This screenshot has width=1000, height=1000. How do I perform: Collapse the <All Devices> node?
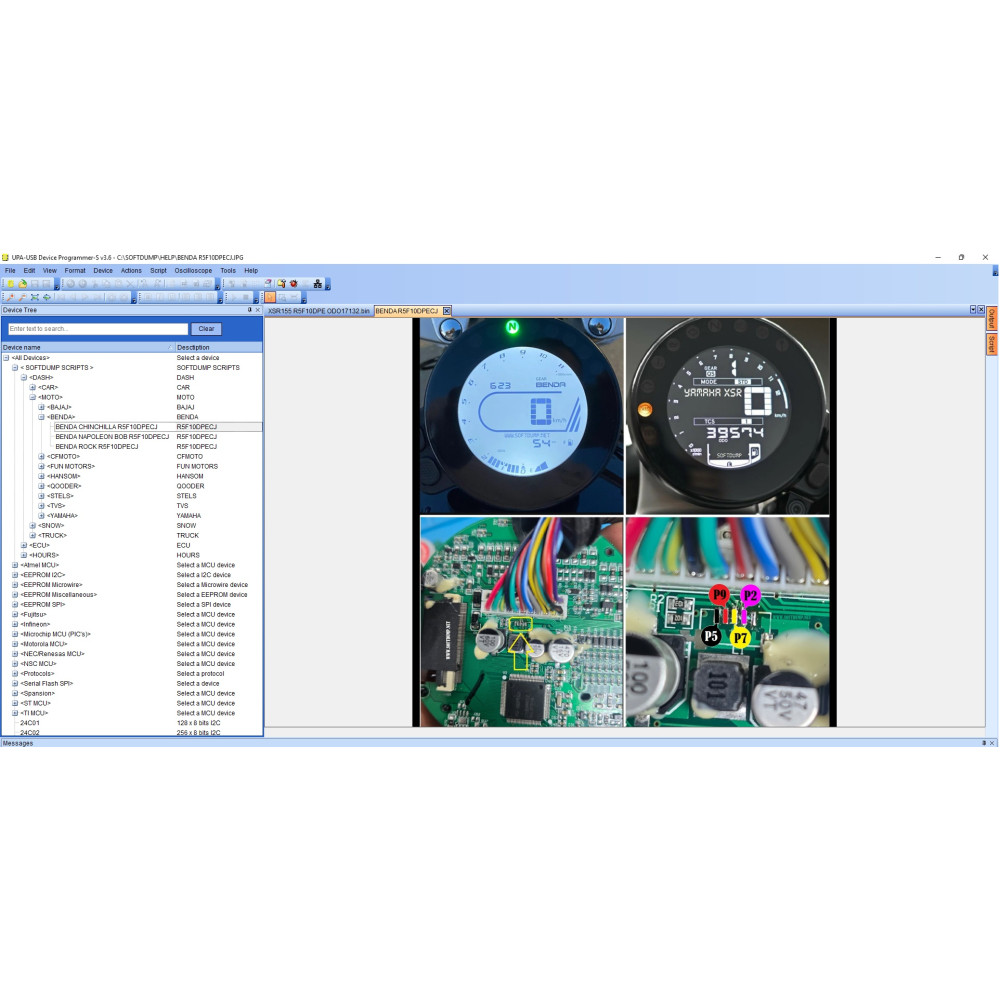tap(6, 358)
